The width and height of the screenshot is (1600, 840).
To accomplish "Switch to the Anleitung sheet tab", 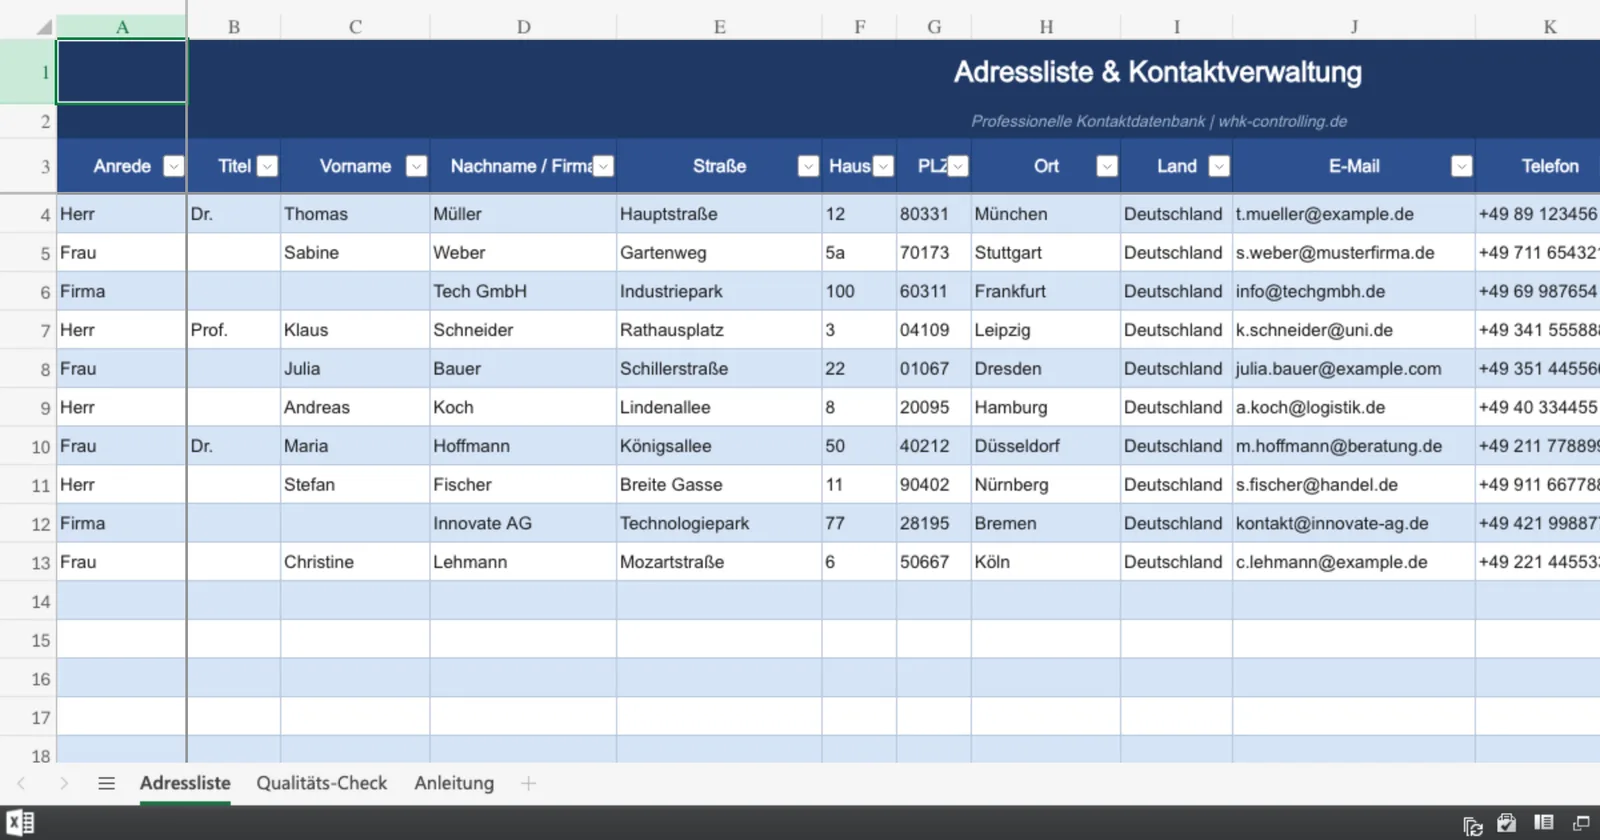I will 454,783.
